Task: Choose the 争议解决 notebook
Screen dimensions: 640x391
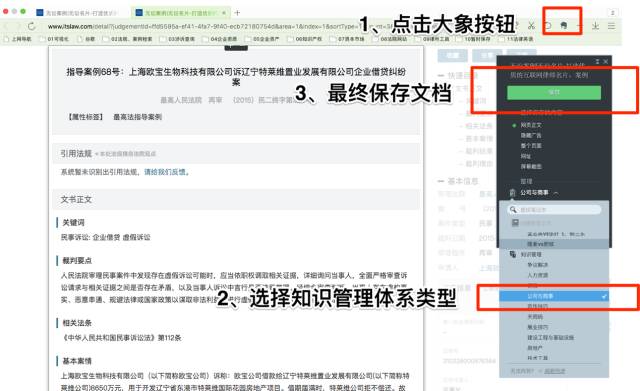Action: coord(538,265)
